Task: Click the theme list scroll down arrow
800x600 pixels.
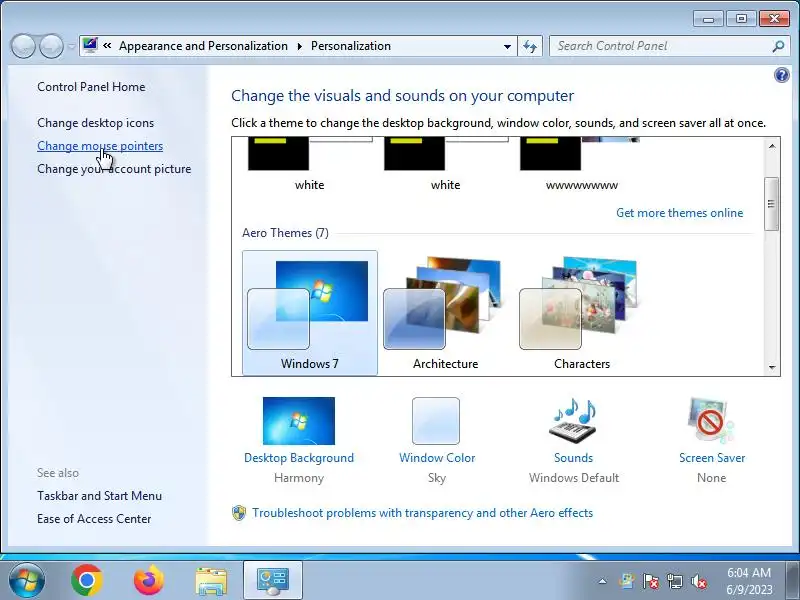Action: coord(772,367)
